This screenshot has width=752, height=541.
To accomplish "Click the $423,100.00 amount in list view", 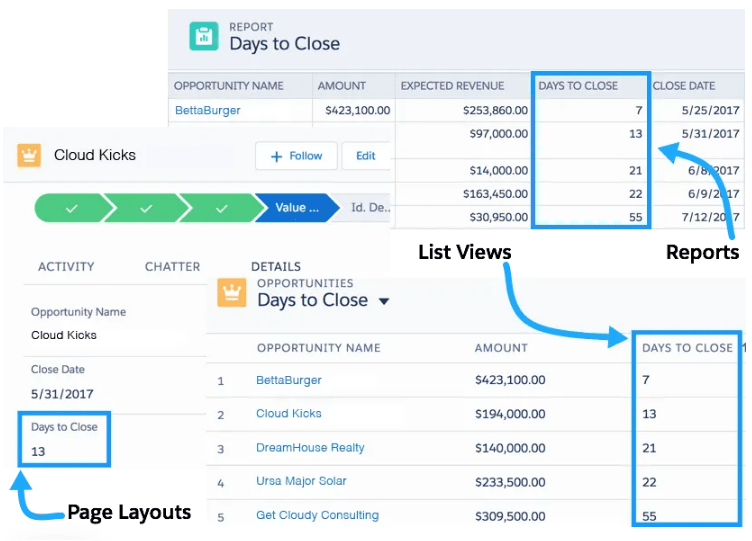I will pyautogui.click(x=510, y=380).
